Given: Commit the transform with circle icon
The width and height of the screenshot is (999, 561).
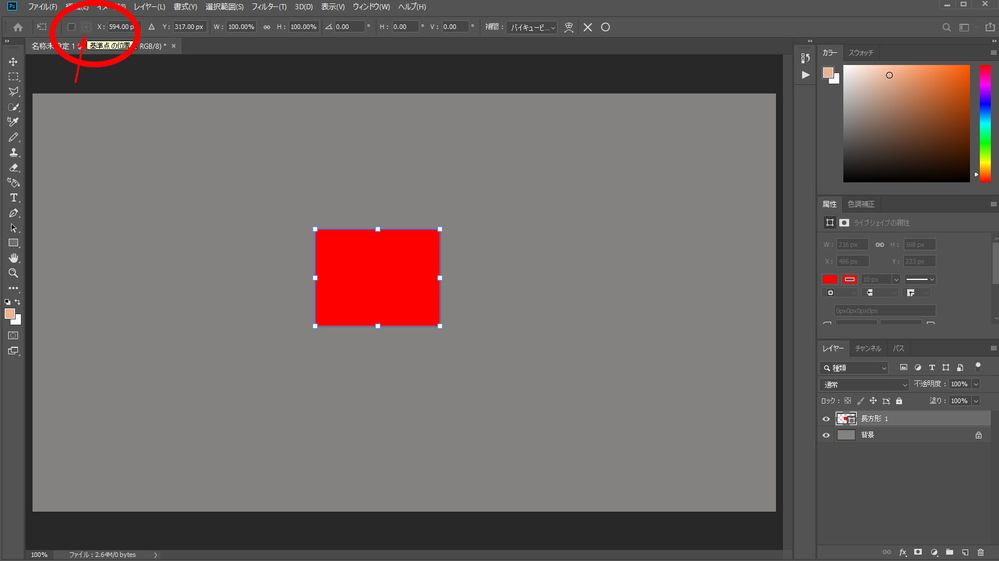Looking at the screenshot, I should [x=605, y=27].
